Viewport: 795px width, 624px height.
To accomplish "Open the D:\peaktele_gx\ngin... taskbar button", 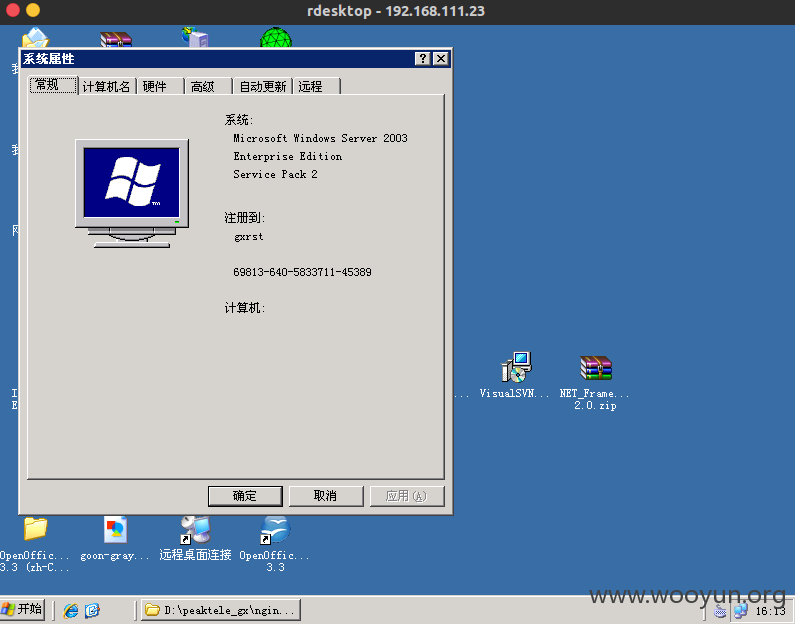I will pyautogui.click(x=221, y=610).
